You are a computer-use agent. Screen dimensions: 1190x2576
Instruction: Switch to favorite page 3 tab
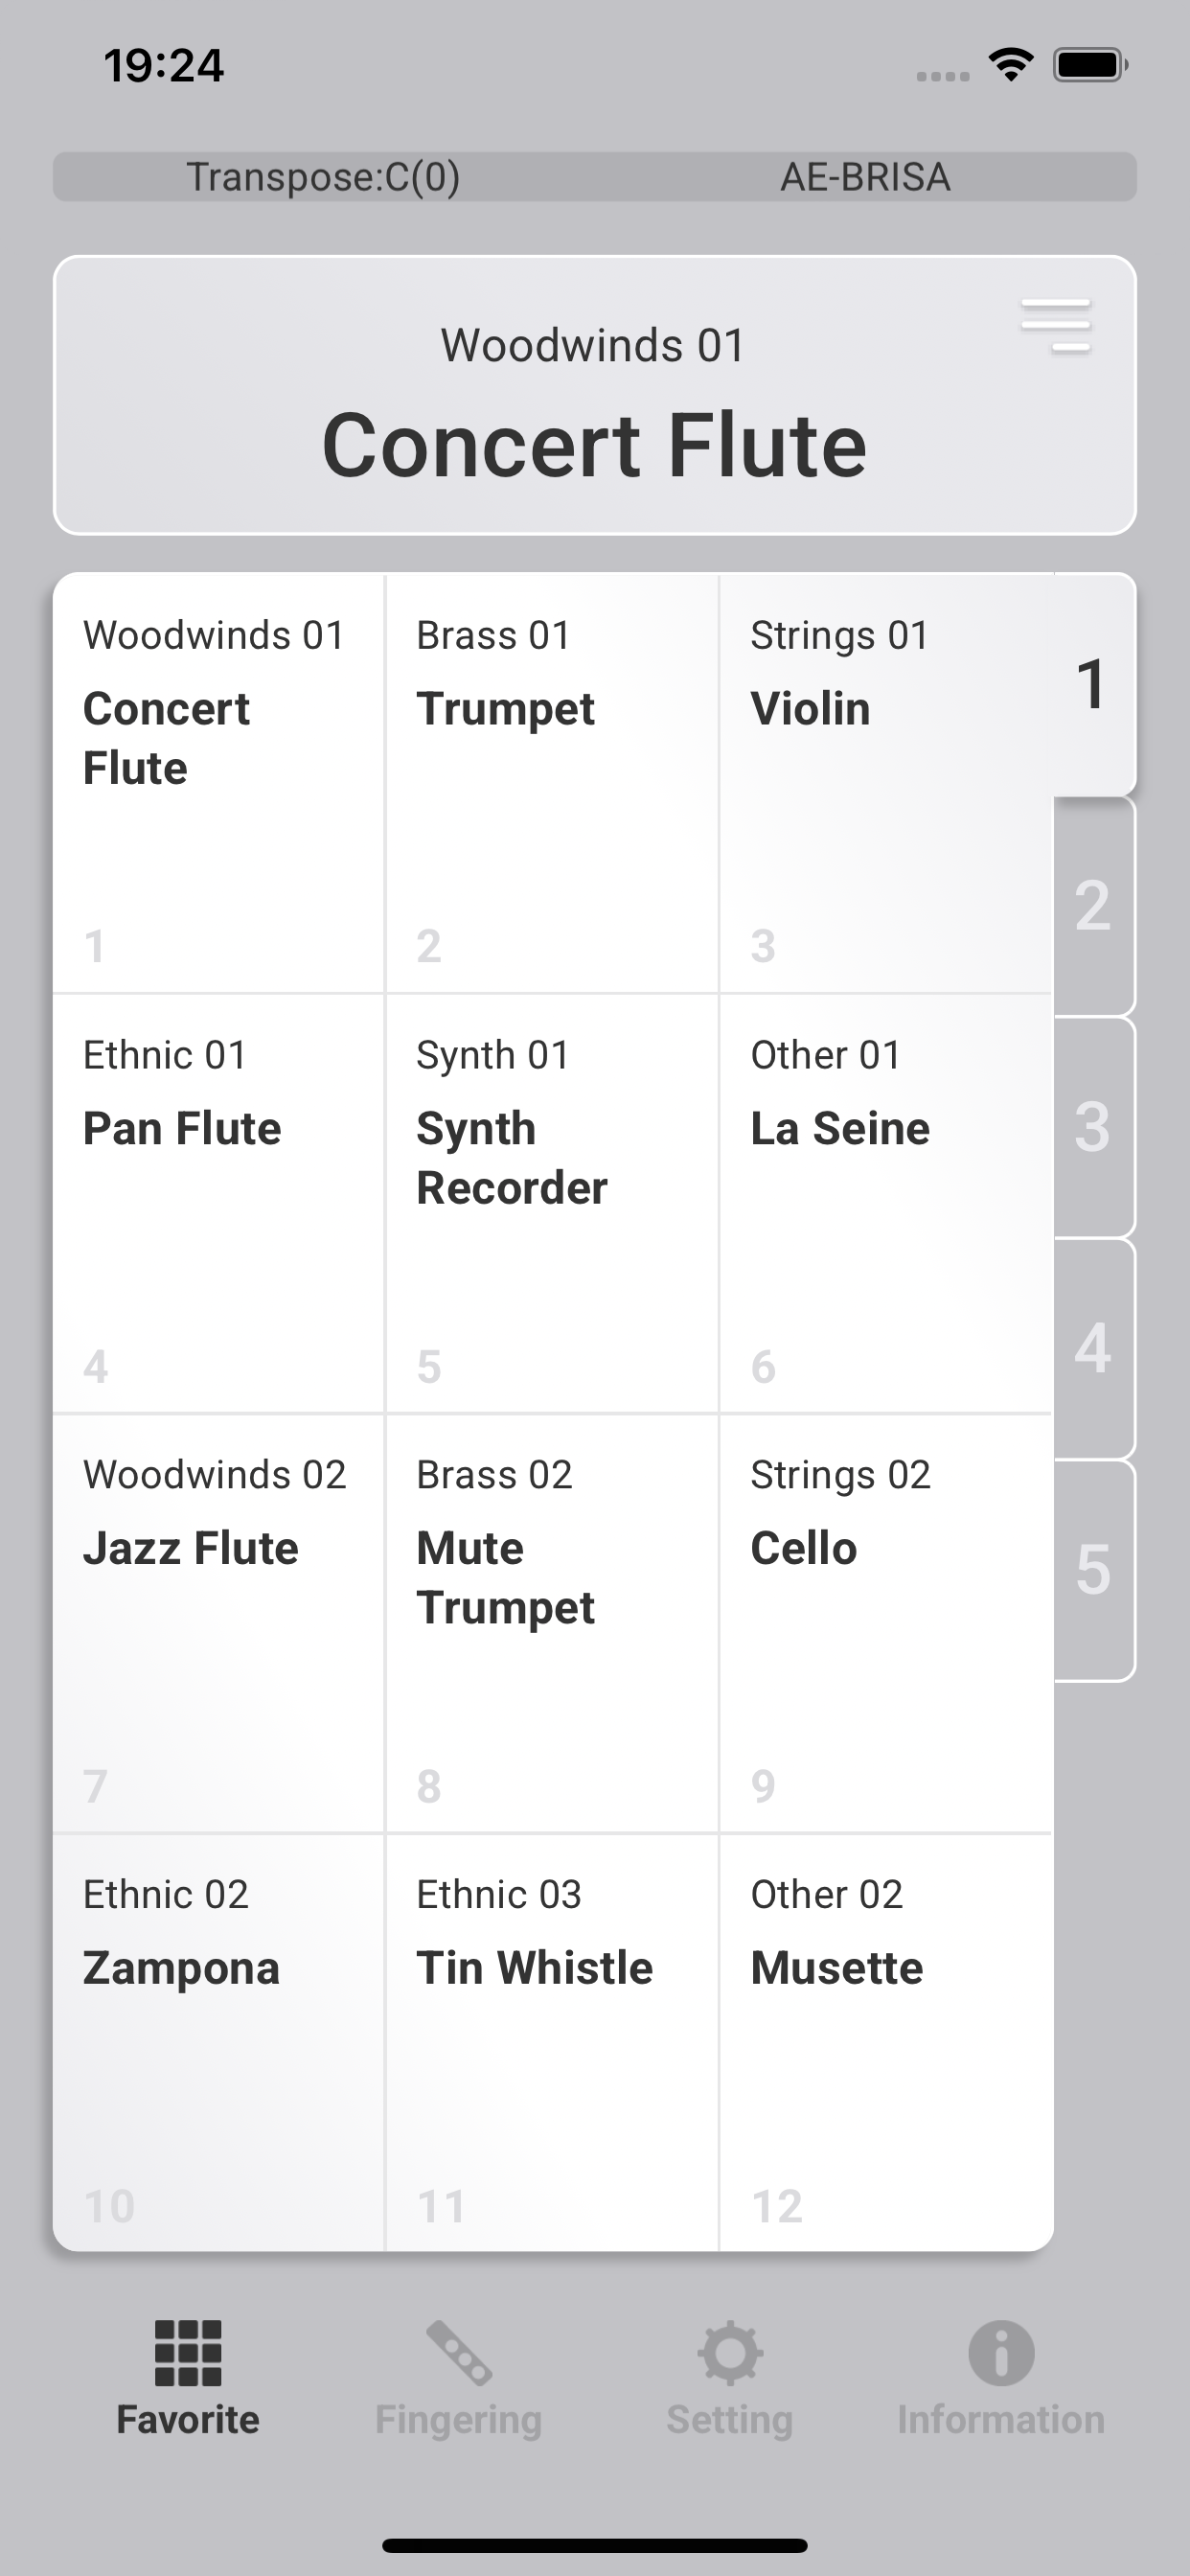click(x=1094, y=1127)
